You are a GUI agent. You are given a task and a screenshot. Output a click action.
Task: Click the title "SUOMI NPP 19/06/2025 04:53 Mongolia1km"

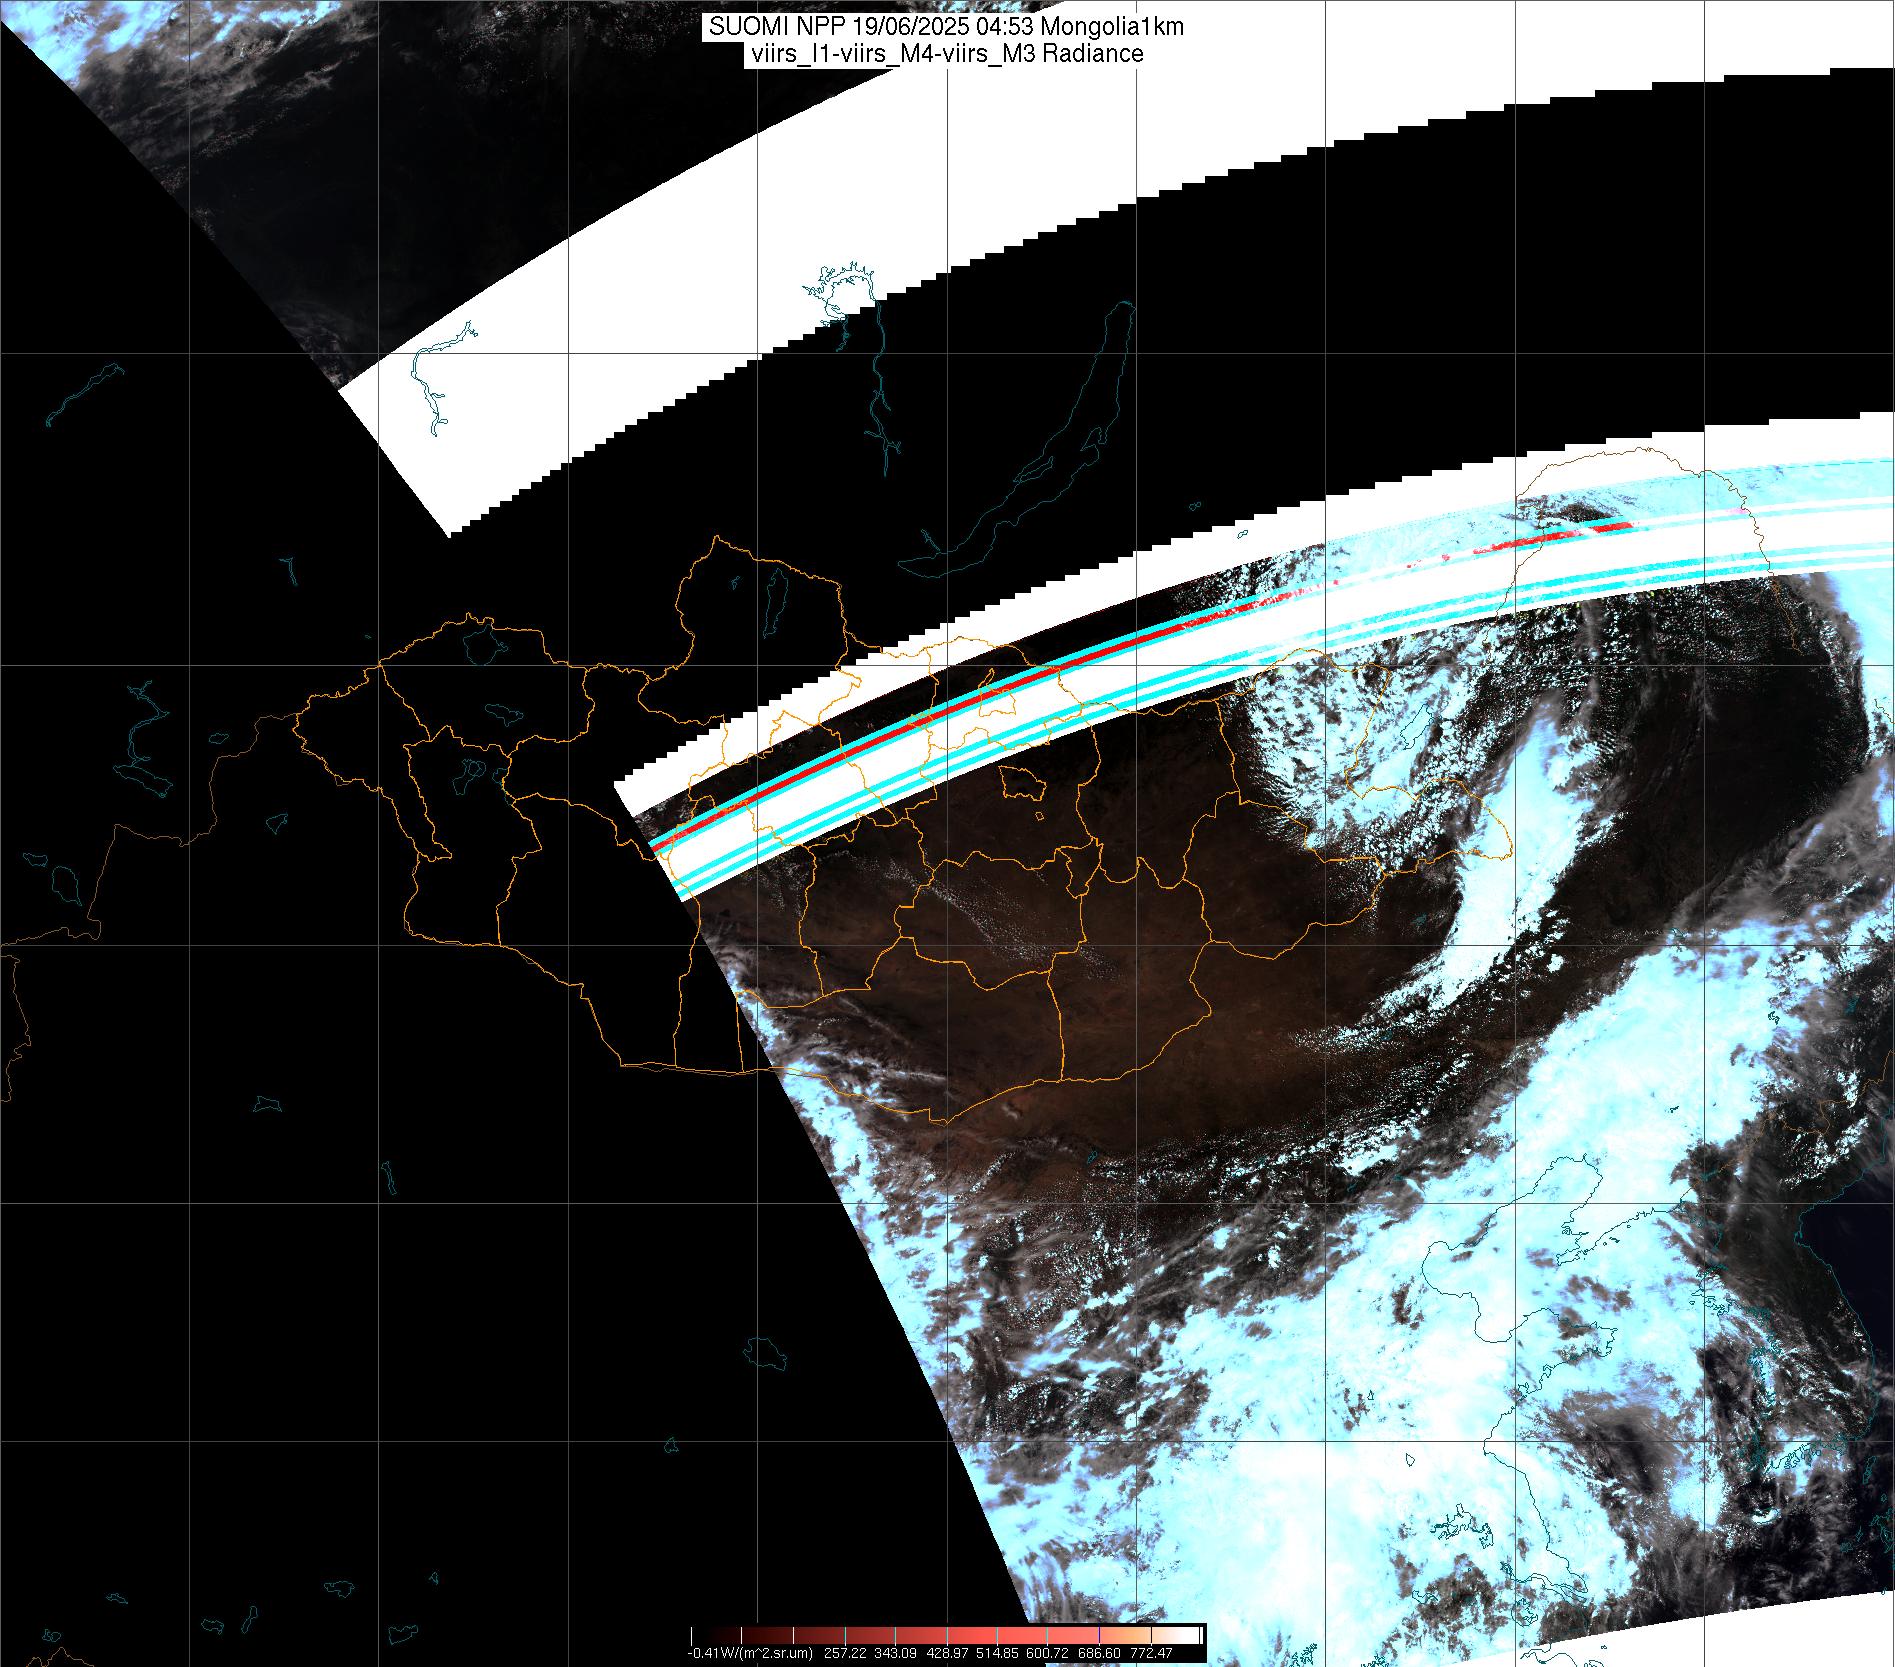(947, 27)
